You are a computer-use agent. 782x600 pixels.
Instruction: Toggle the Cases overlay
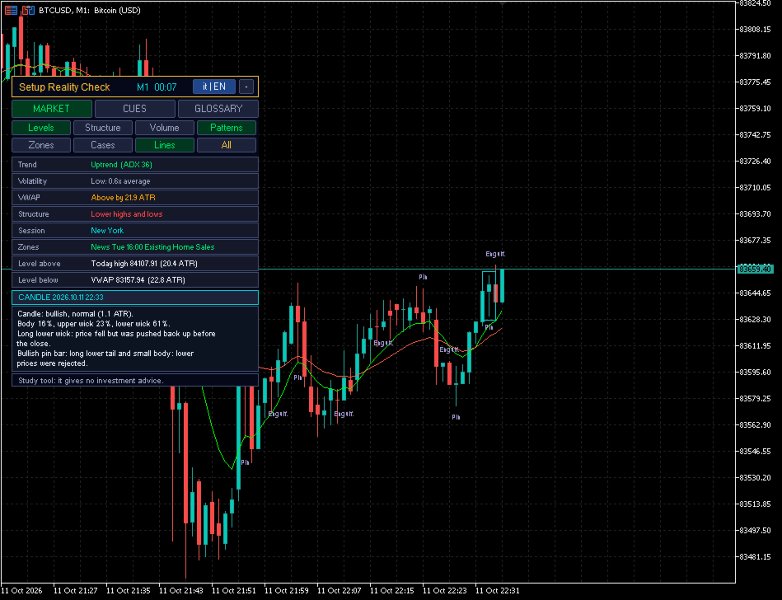pos(103,145)
